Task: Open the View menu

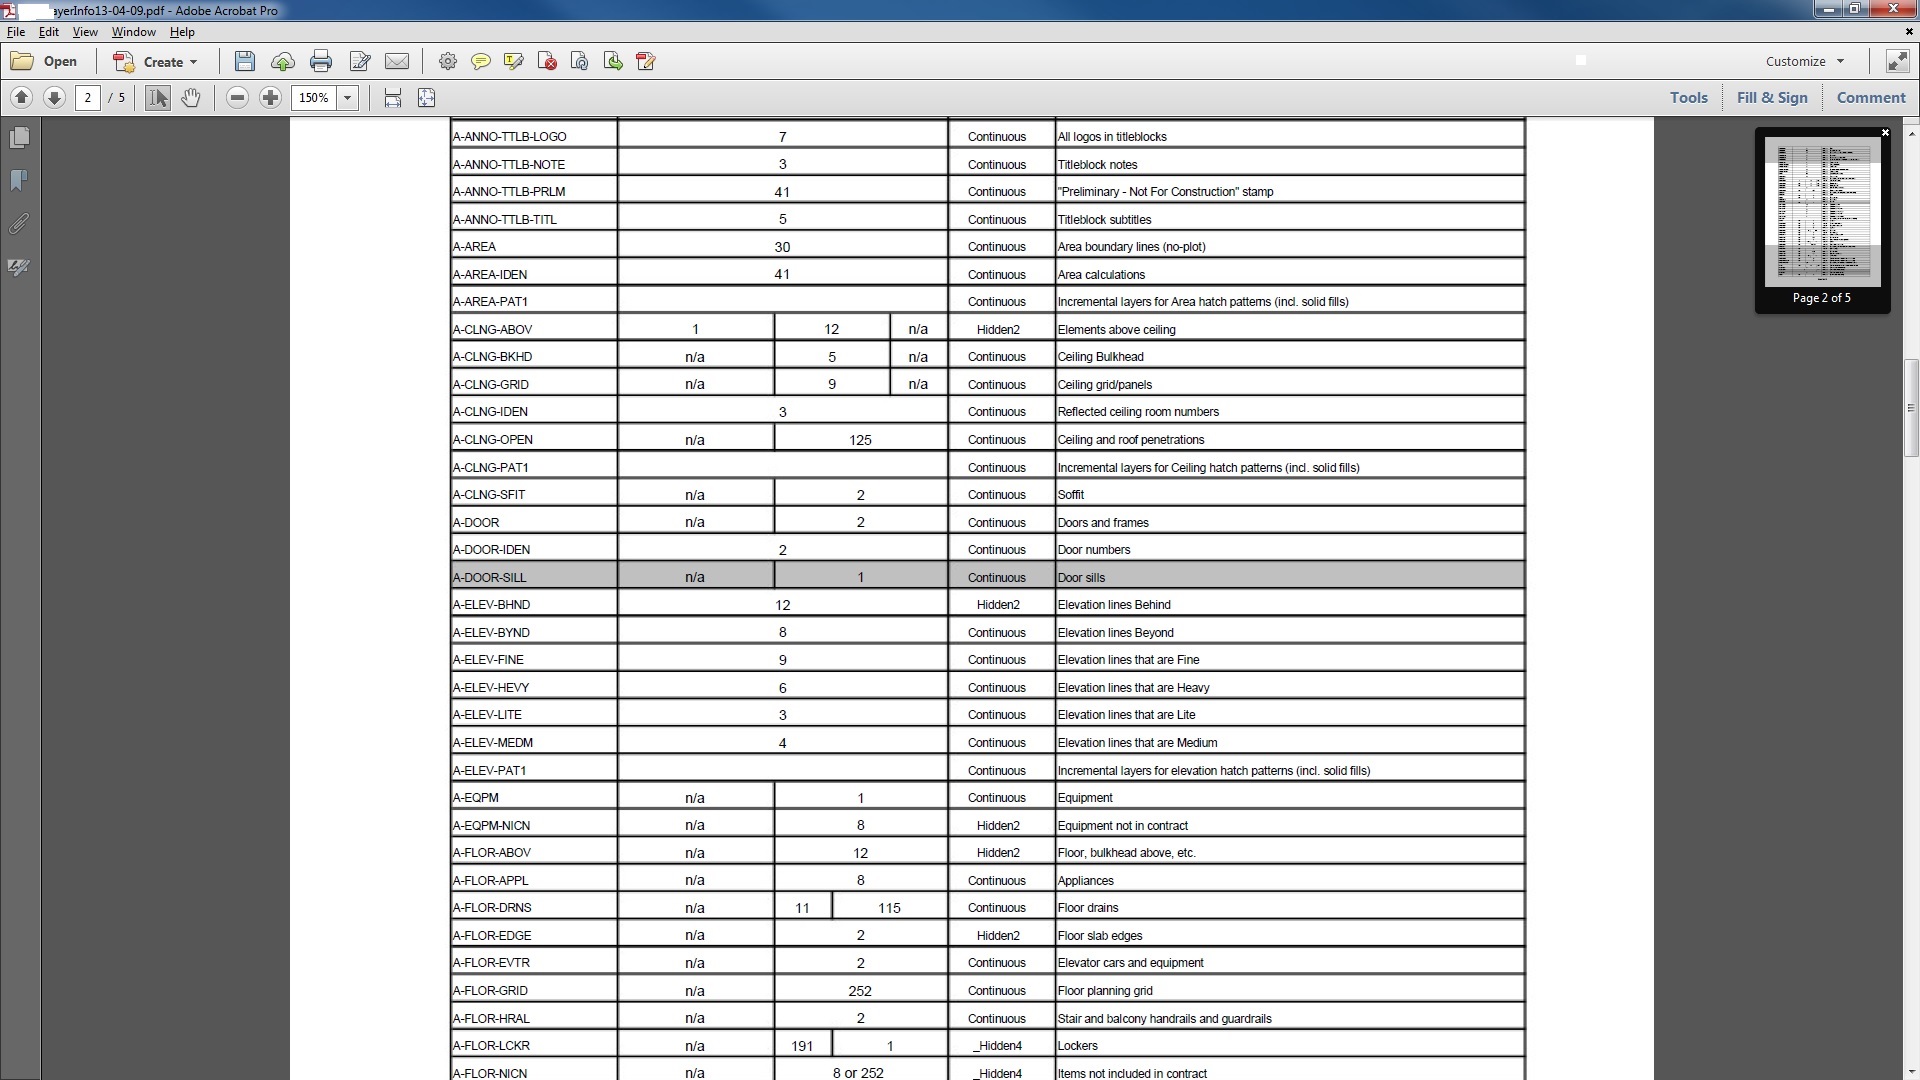Action: [x=85, y=32]
